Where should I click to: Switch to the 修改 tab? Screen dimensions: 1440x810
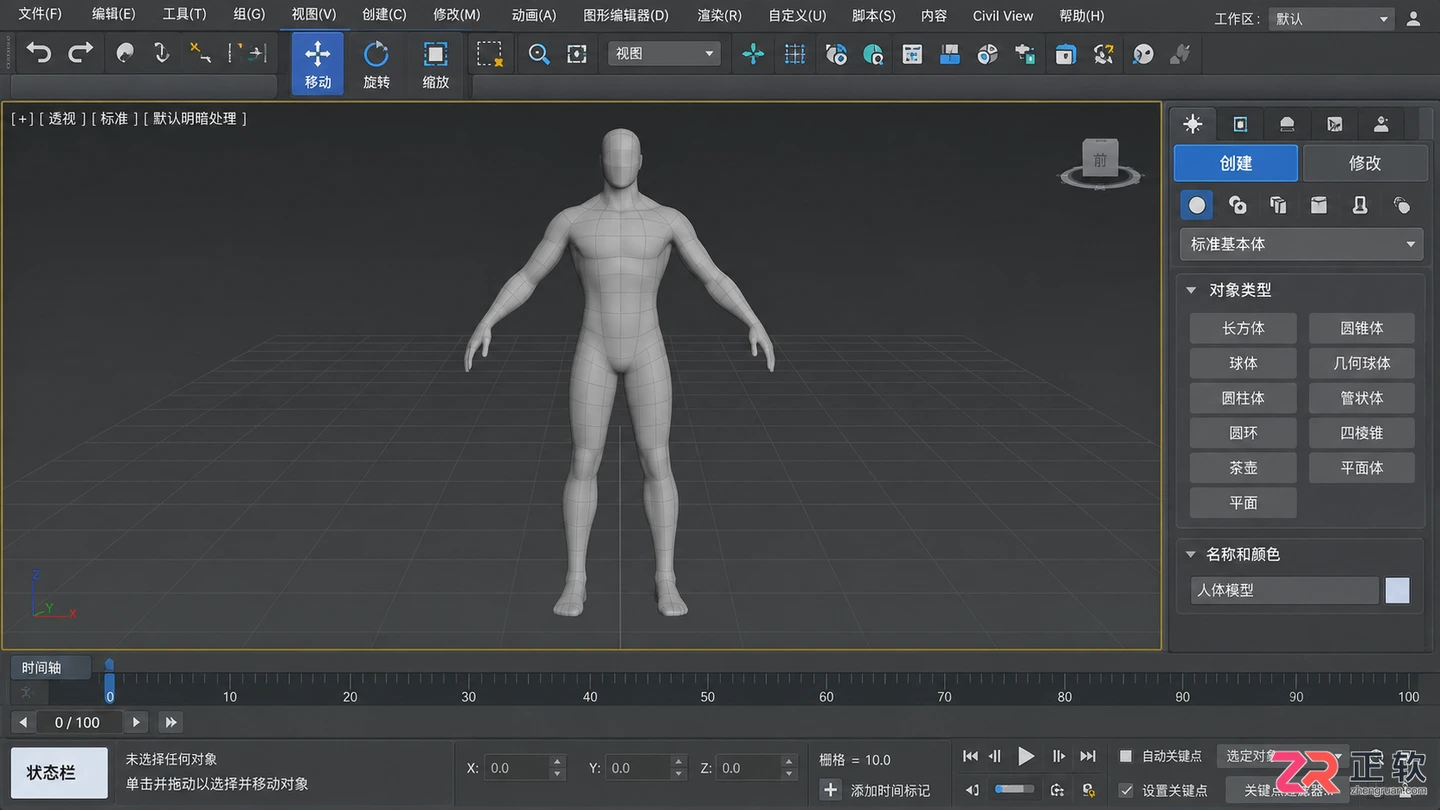click(x=1365, y=163)
